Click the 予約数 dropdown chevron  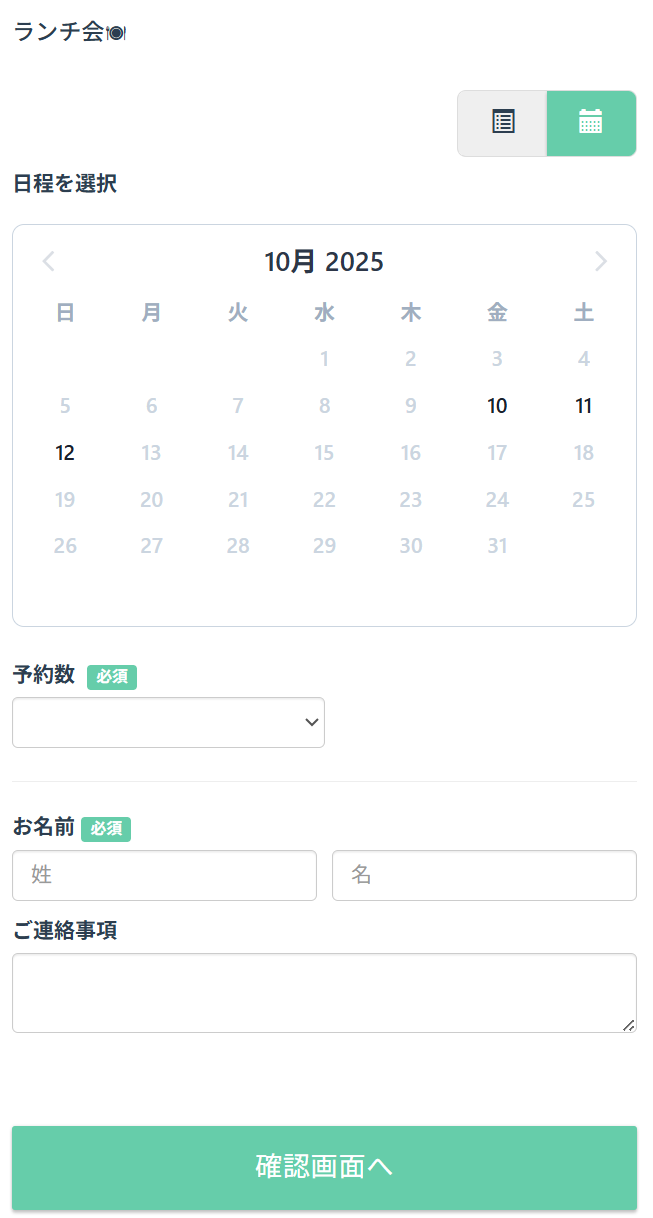click(311, 722)
